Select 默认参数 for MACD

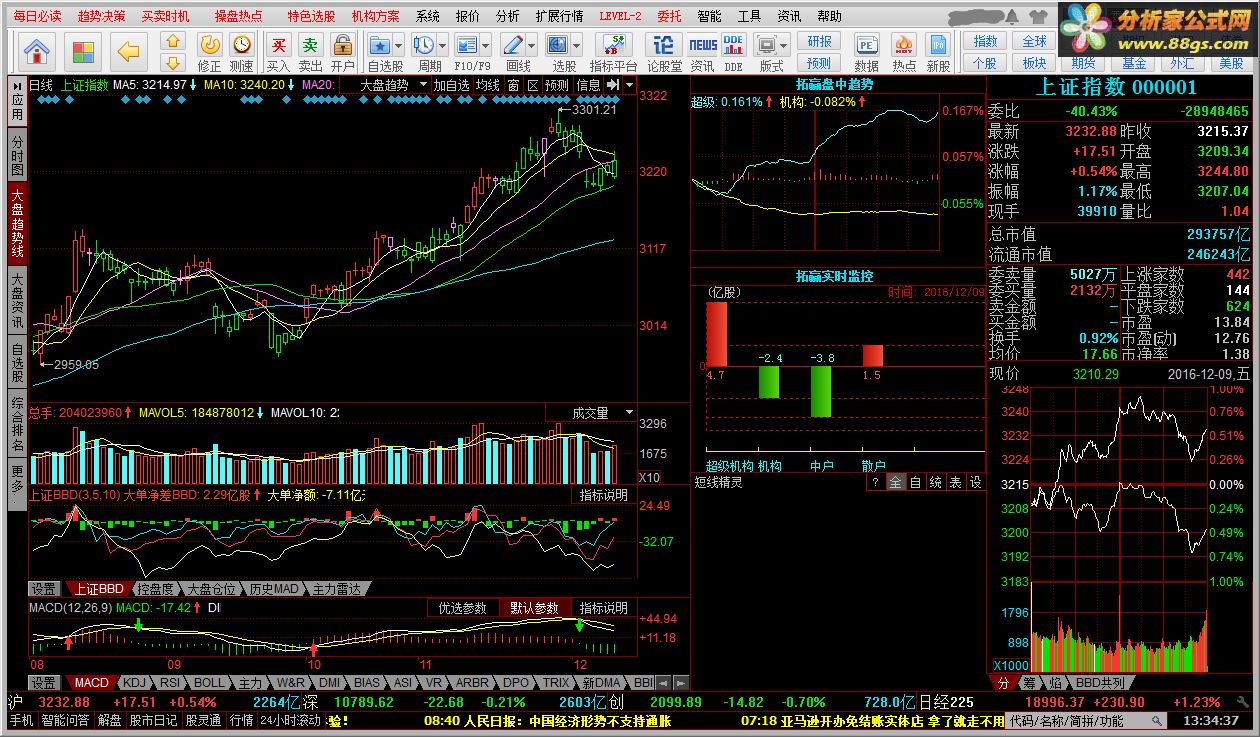click(535, 608)
